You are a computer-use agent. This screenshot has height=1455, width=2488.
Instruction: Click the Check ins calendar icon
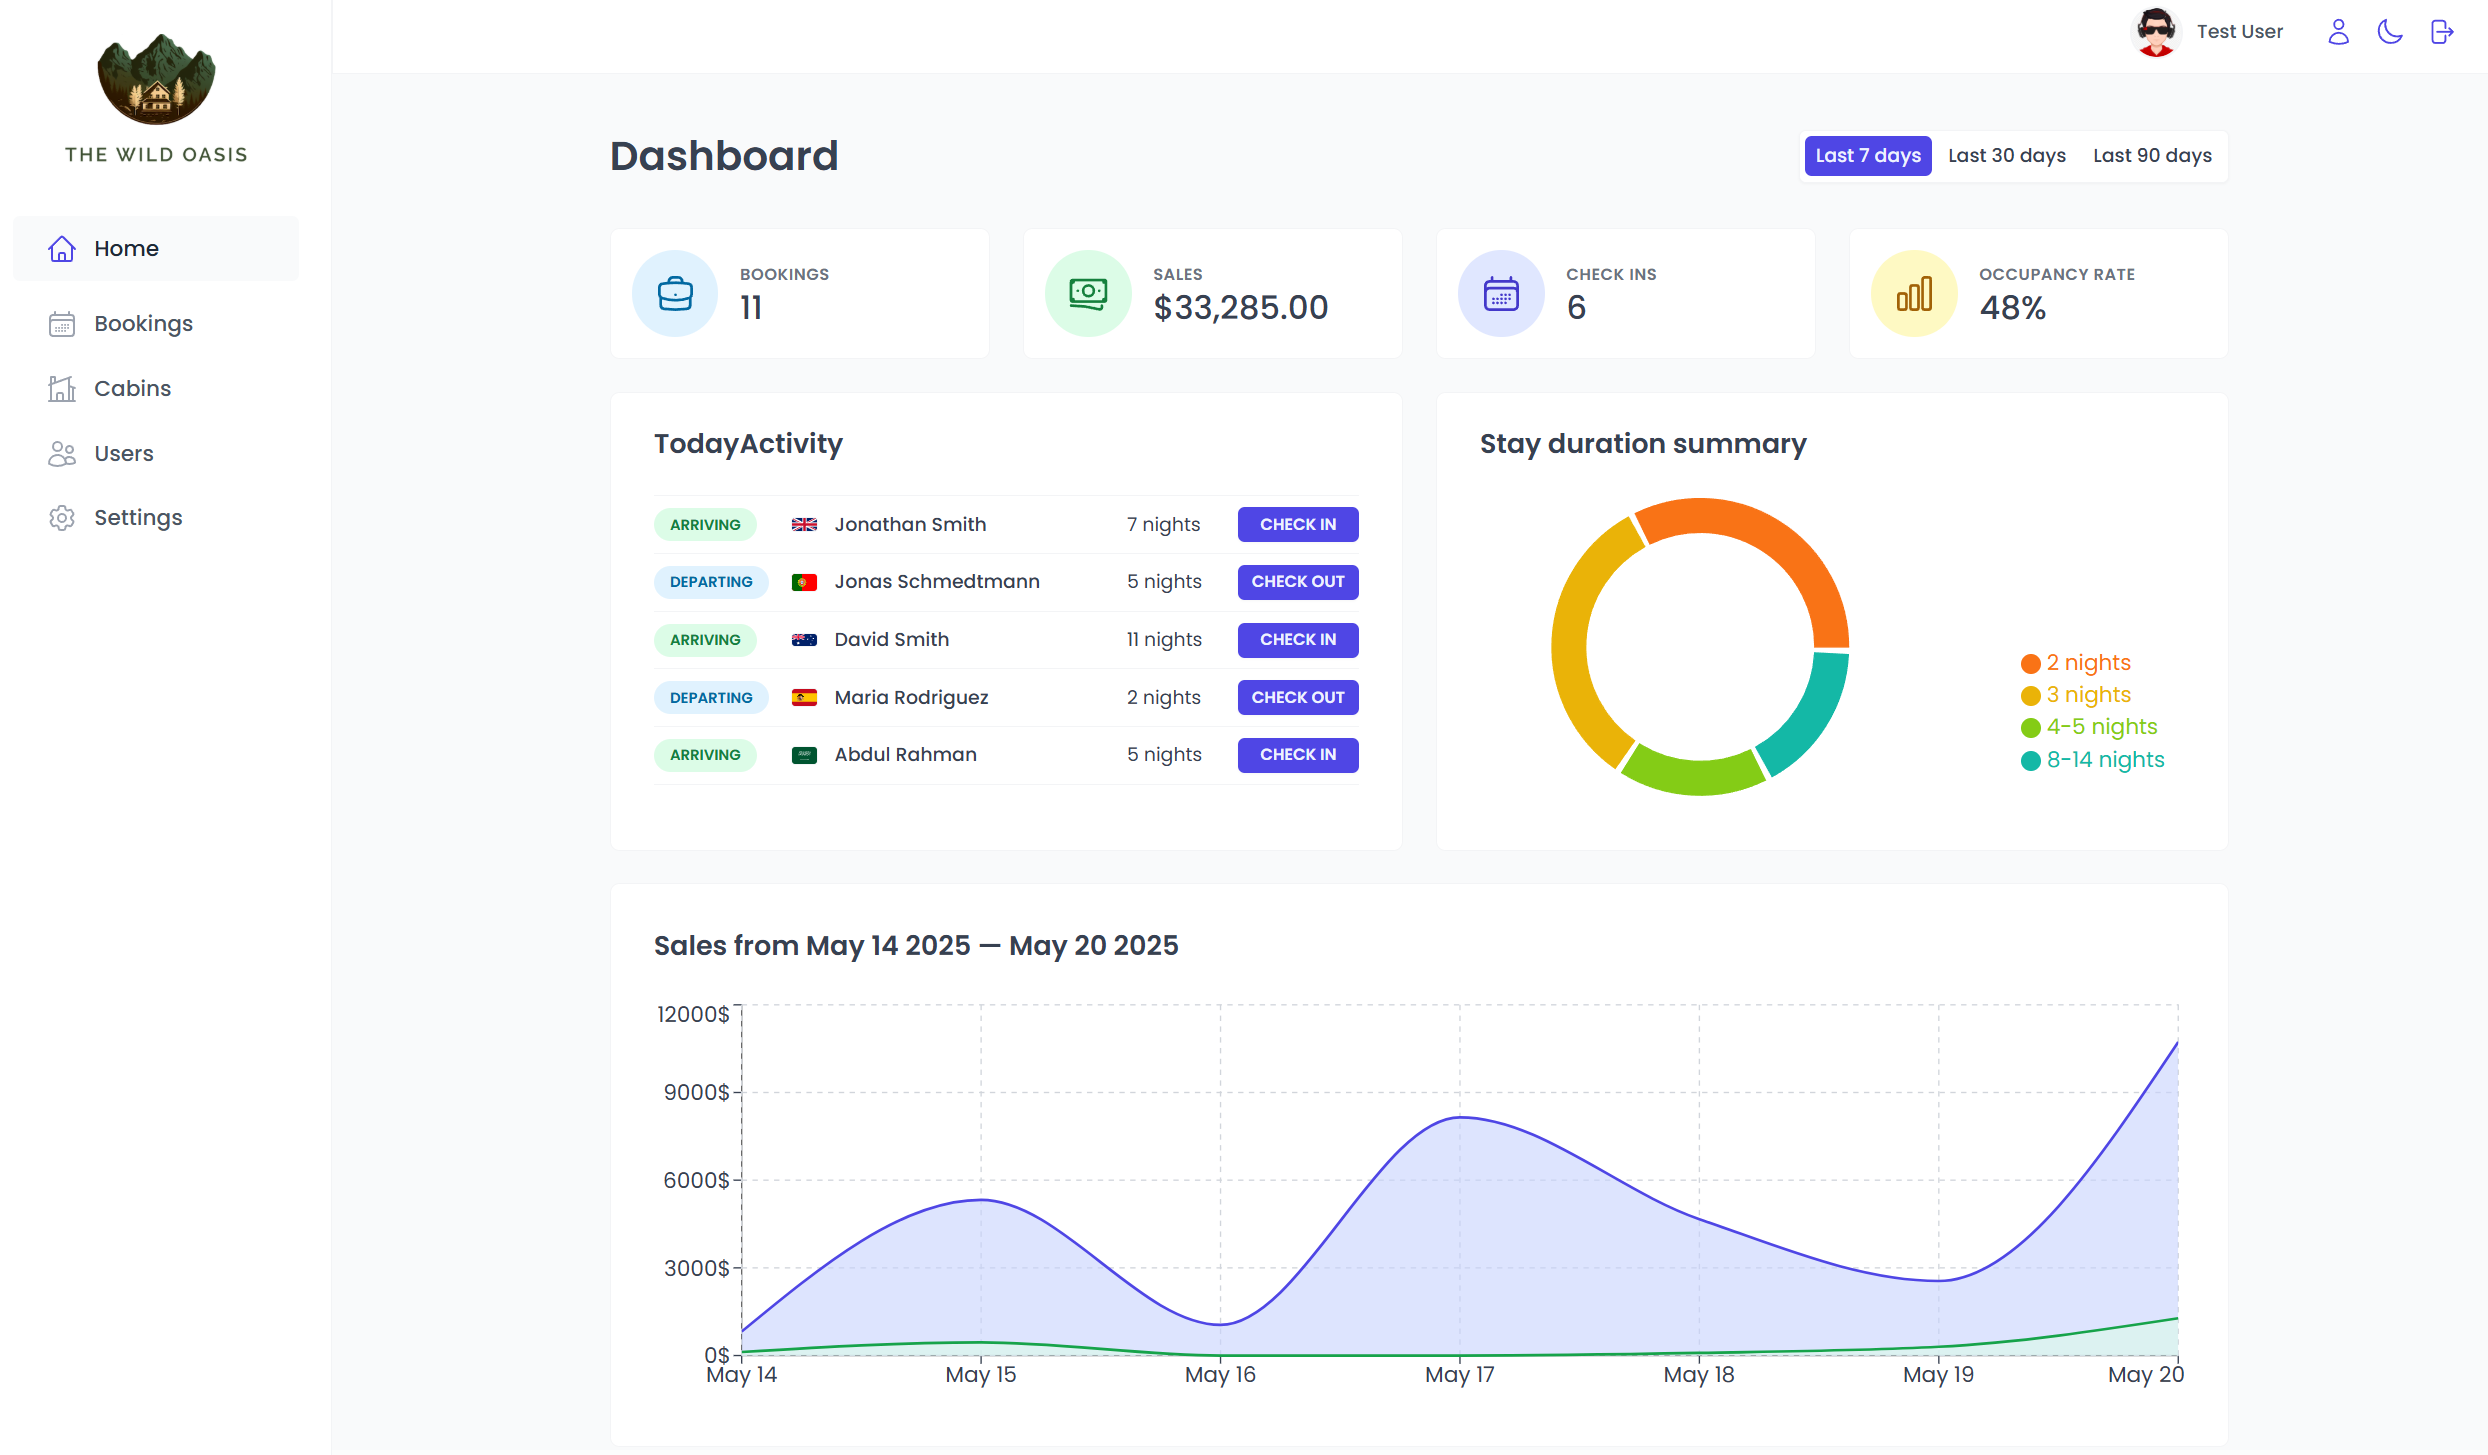(x=1501, y=294)
